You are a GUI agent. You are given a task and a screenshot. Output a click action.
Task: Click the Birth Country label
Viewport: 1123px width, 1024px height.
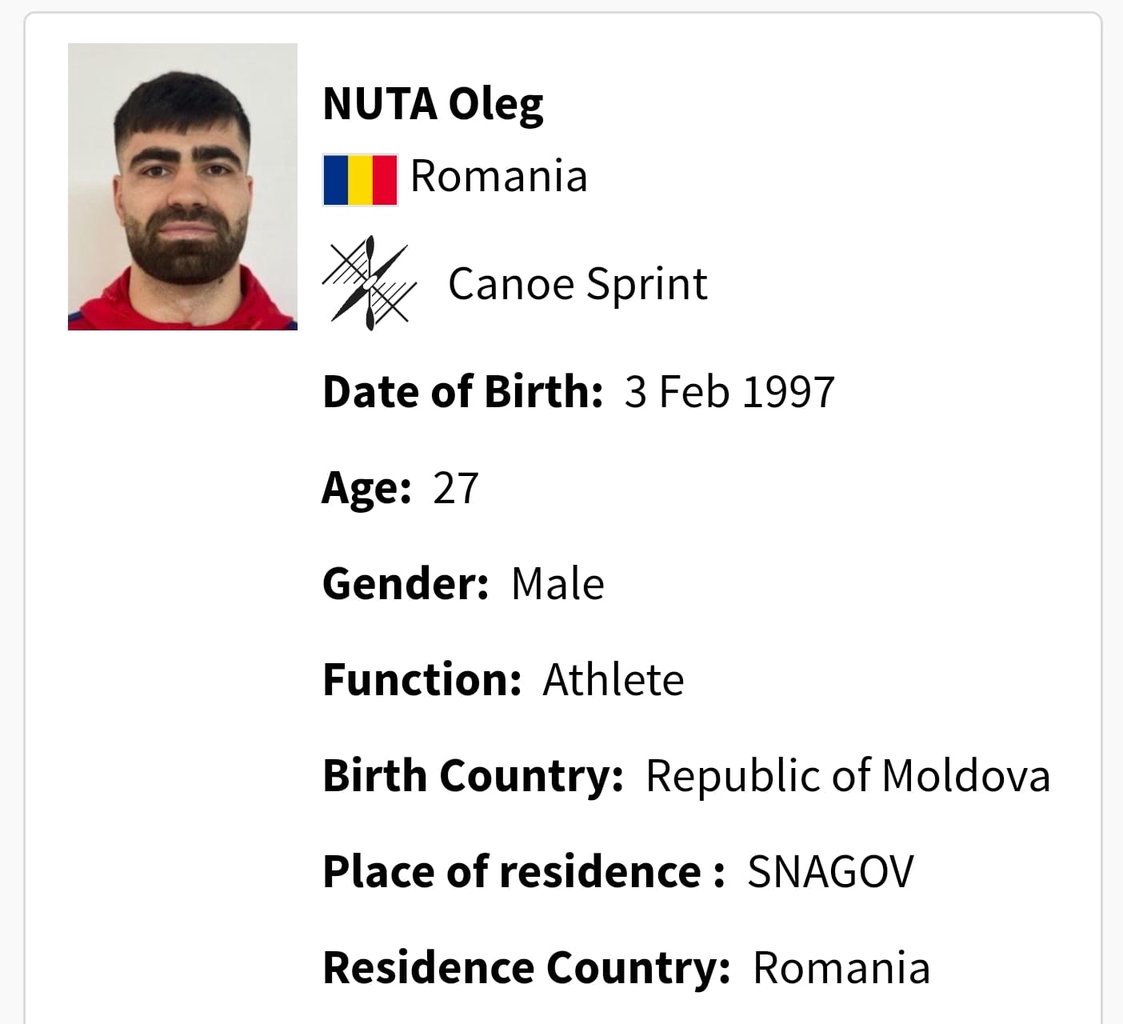click(x=473, y=776)
